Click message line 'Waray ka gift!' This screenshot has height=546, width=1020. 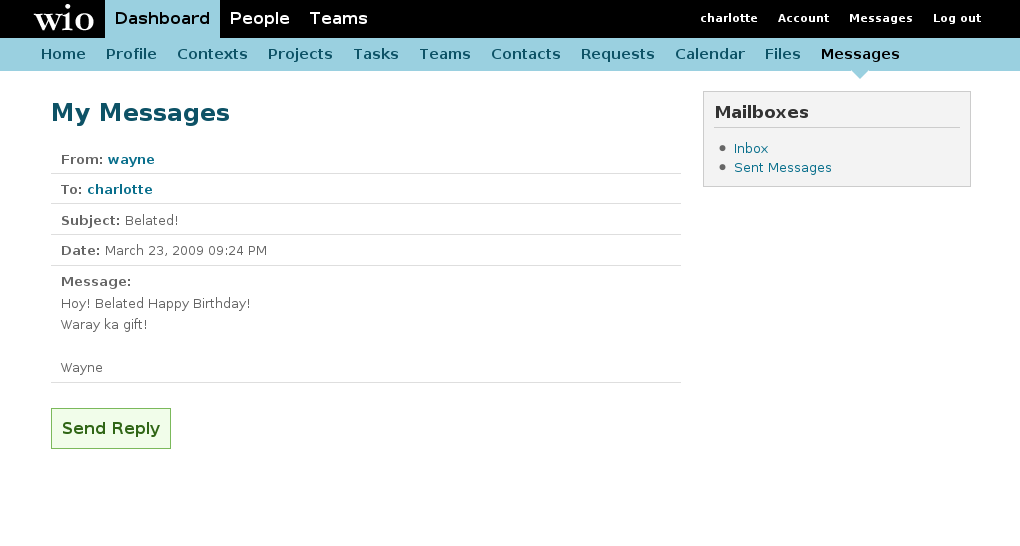pos(104,324)
